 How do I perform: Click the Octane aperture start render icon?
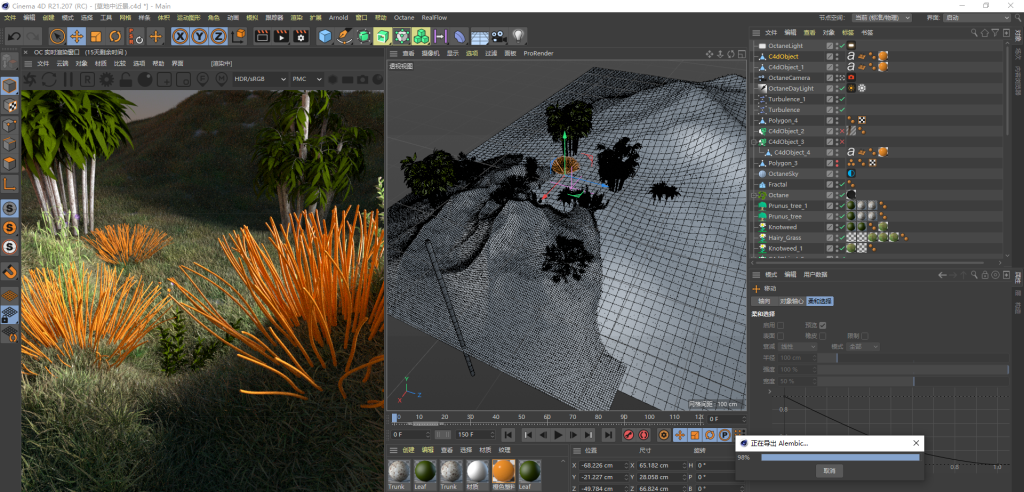pos(29,79)
